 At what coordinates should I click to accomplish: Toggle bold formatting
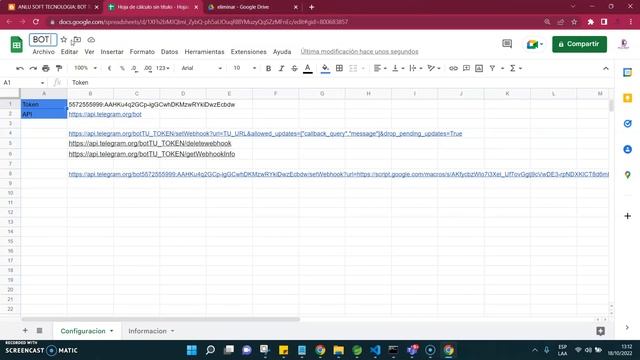point(268,69)
